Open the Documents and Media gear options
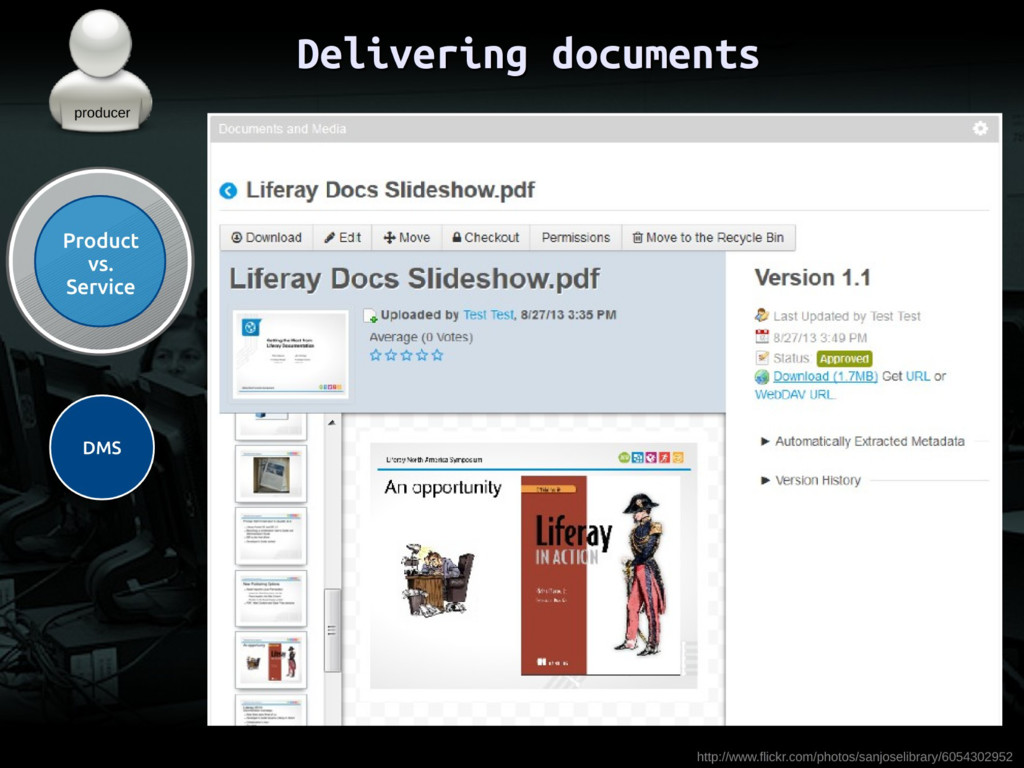 (980, 129)
